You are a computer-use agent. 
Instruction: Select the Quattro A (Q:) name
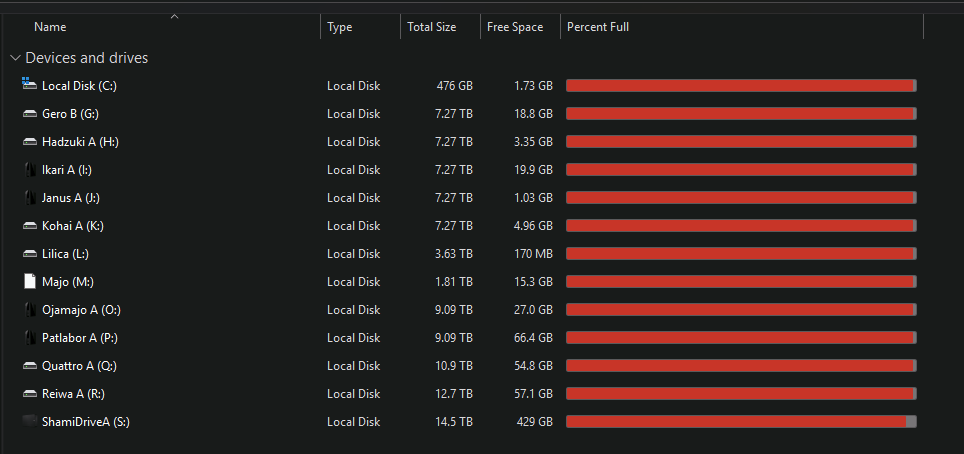click(79, 365)
